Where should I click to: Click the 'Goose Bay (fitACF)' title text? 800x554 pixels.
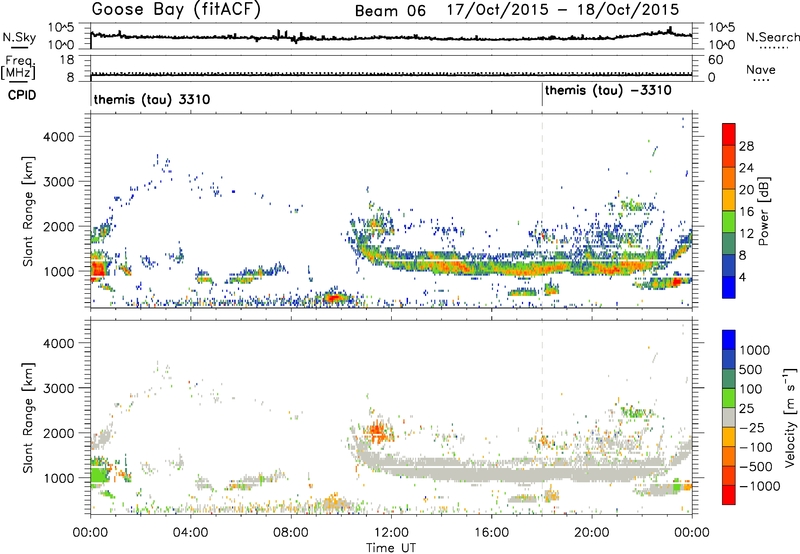[x=176, y=10]
